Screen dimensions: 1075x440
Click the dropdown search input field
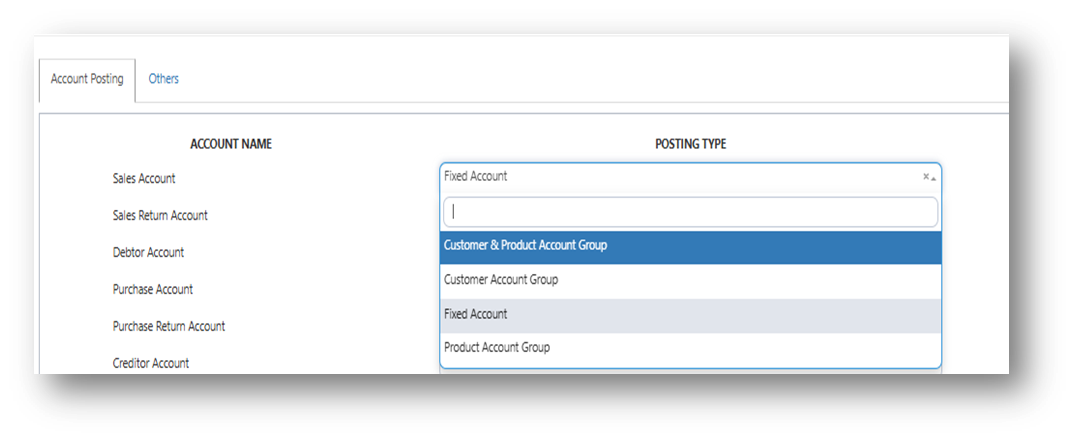point(690,212)
